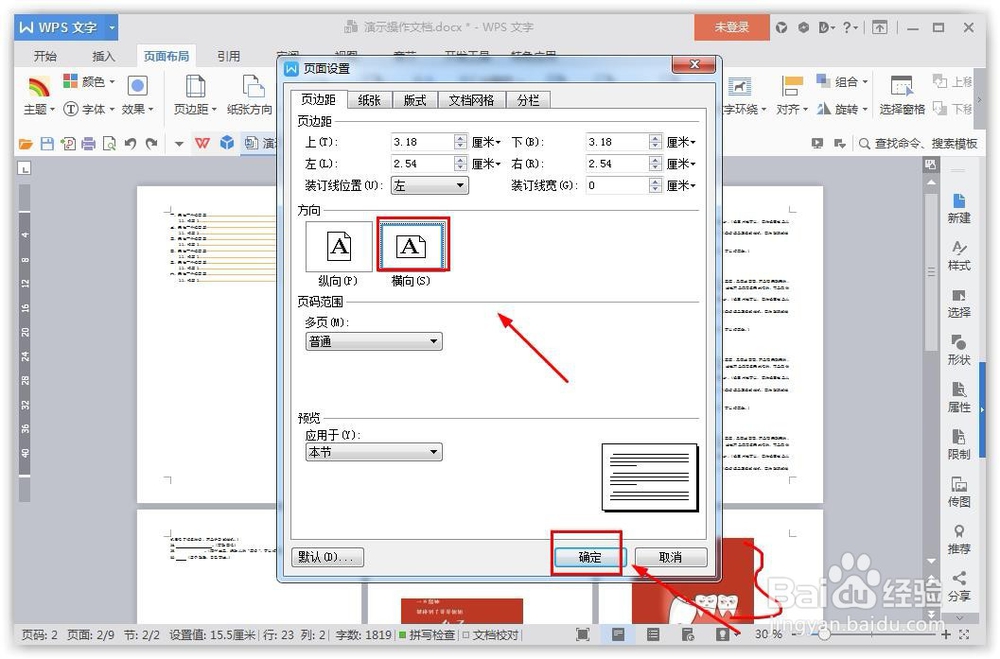Image resolution: width=1000 pixels, height=659 pixels.
Task: Close the 页面设置 dialog
Action: click(x=695, y=64)
